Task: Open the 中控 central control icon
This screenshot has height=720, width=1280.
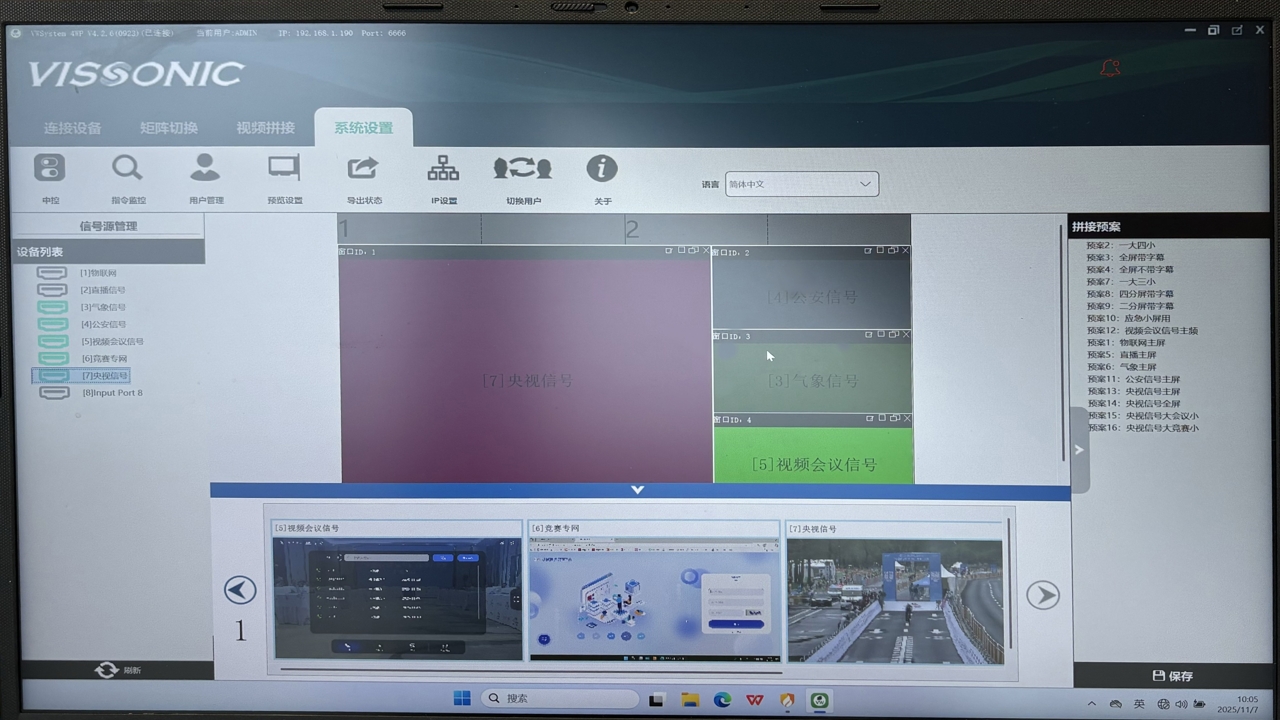Action: [49, 169]
